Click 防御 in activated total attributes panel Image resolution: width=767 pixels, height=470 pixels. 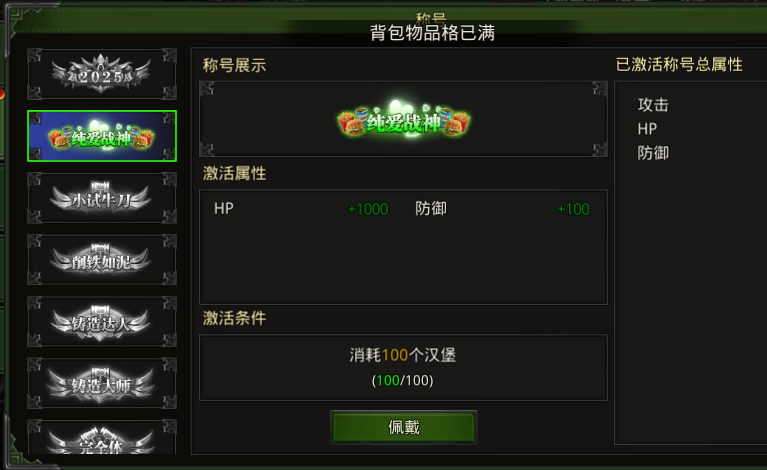[x=653, y=153]
